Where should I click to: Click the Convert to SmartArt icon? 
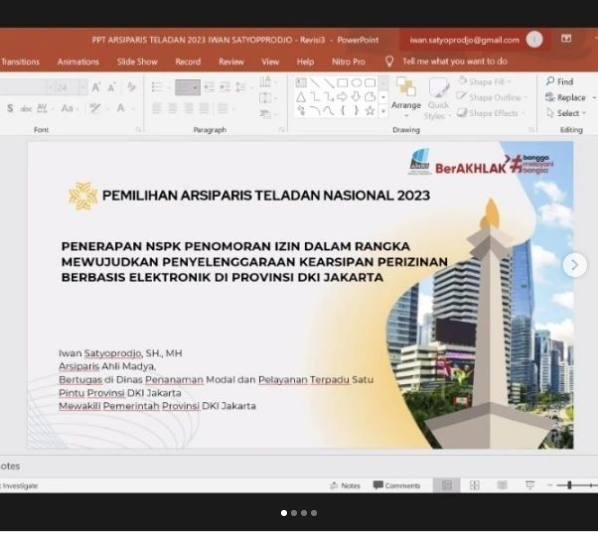(x=265, y=113)
